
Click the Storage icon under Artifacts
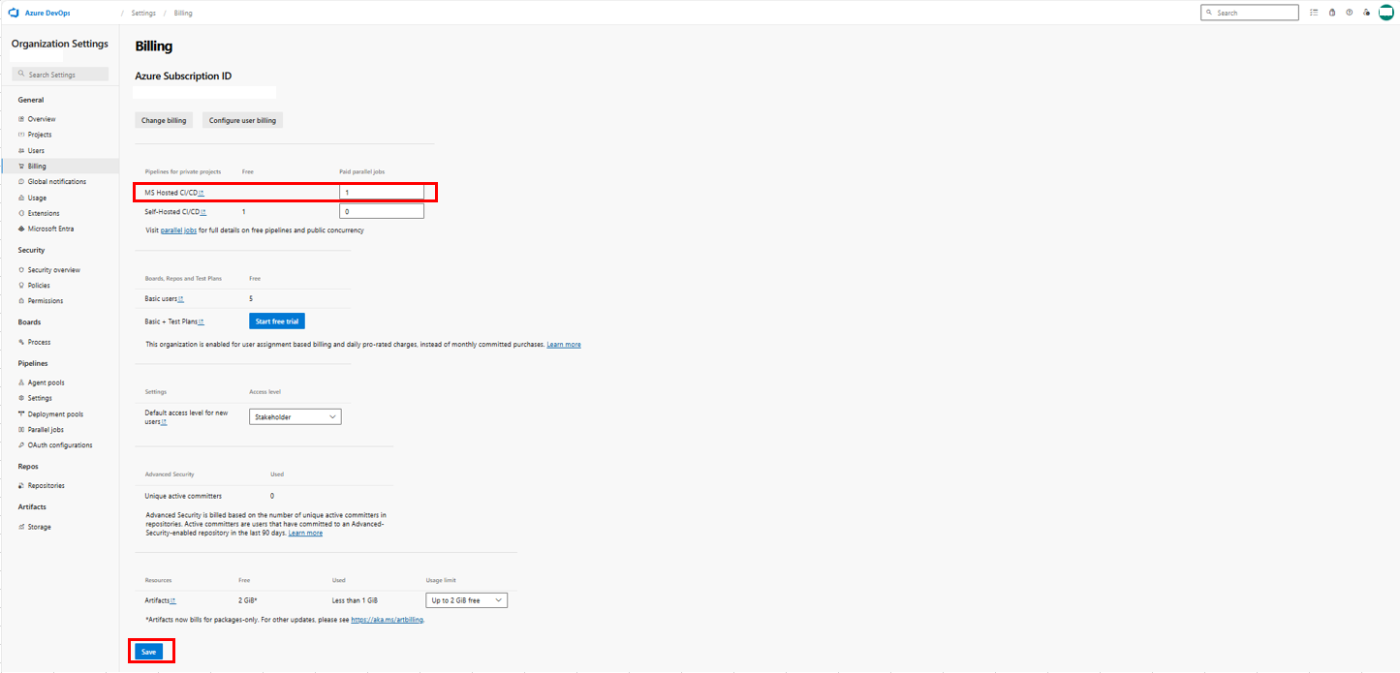[x=21, y=527]
